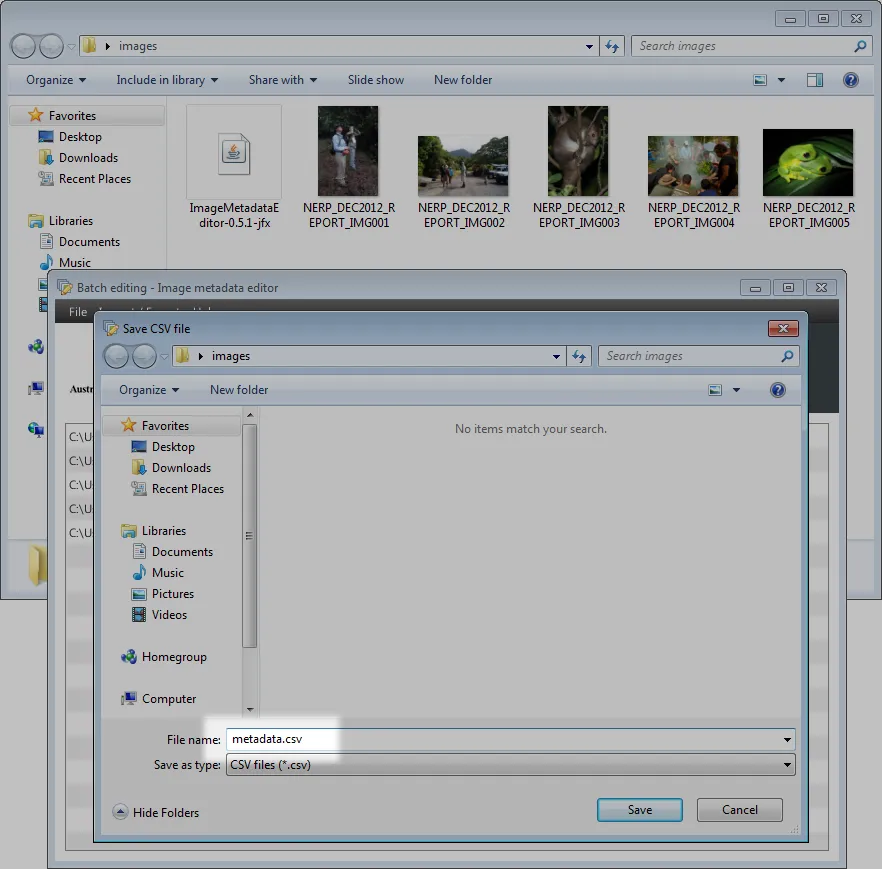Click the navigation pane scroll down arrow
The image size is (882, 869).
[250, 710]
